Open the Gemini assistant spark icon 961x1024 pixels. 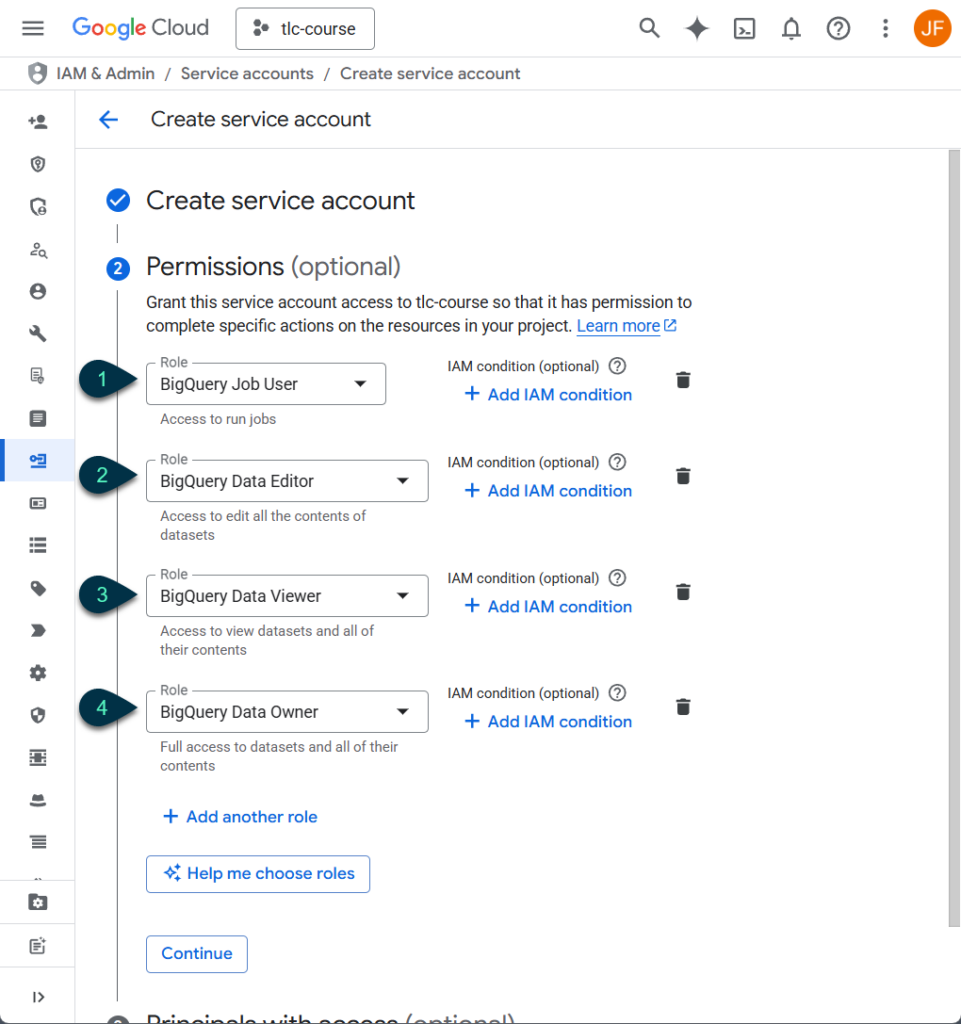click(x=696, y=28)
